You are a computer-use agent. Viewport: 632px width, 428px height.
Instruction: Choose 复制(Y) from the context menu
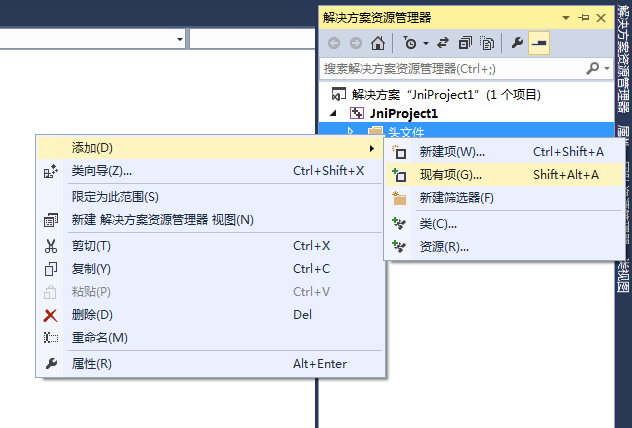tap(210, 269)
